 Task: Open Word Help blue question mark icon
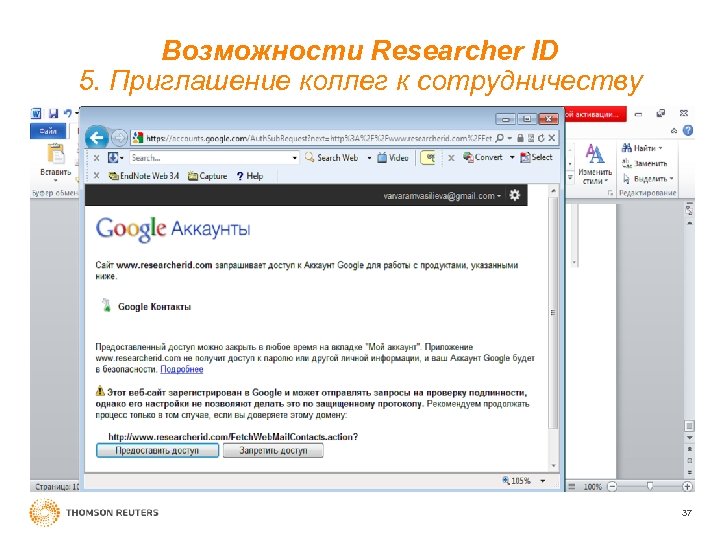pos(688,130)
